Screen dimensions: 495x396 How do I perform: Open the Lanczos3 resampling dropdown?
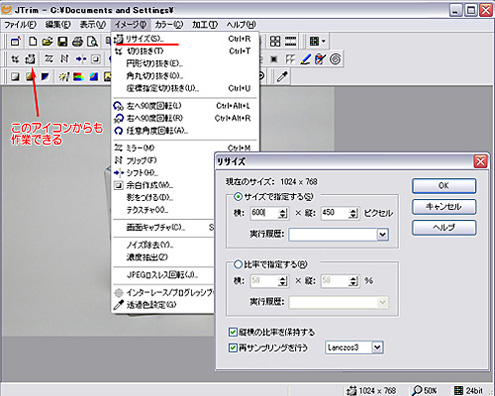tap(377, 348)
